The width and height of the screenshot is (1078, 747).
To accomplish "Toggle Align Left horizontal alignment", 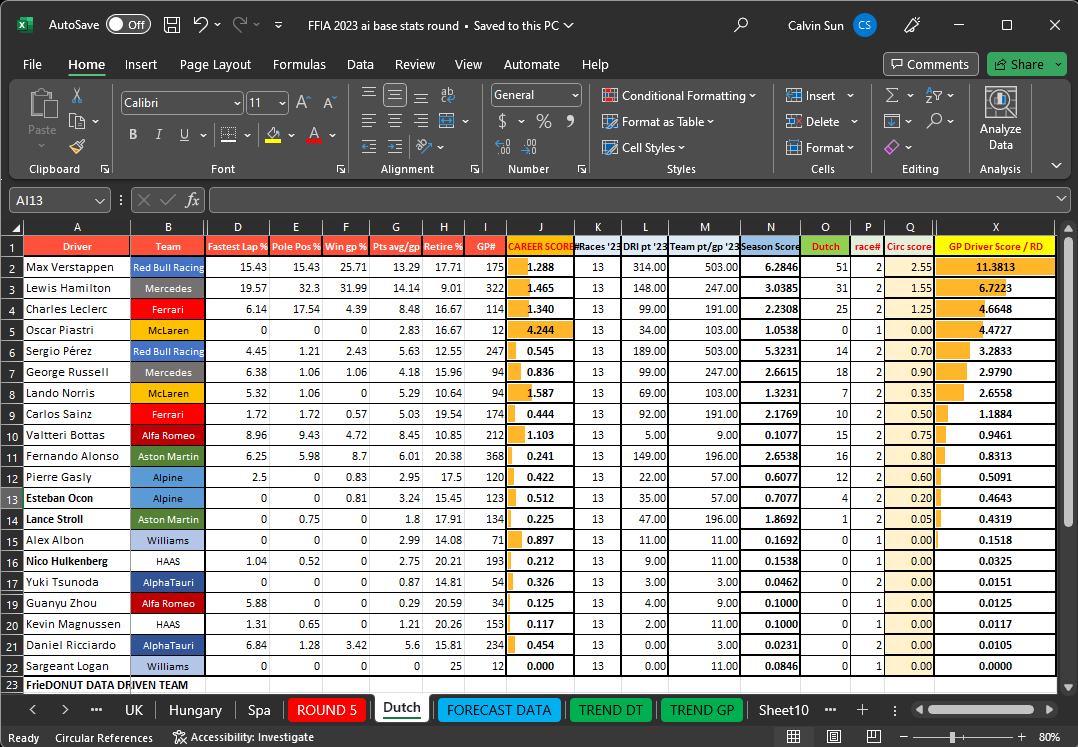I will [x=368, y=121].
